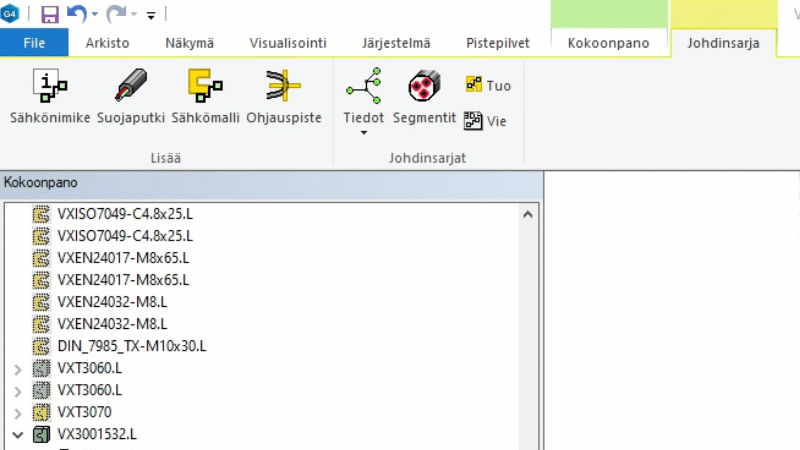800x450 pixels.
Task: Customize the quick access toolbar
Action: click(151, 15)
